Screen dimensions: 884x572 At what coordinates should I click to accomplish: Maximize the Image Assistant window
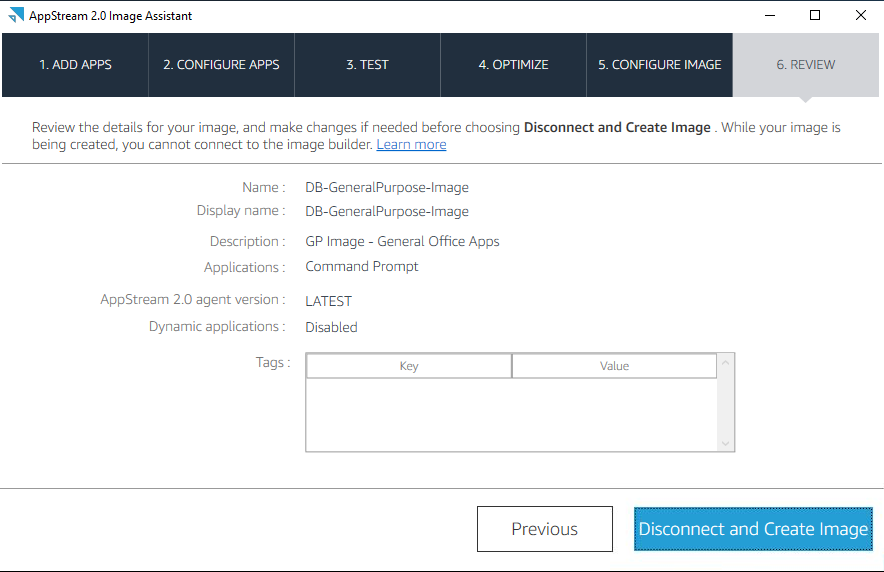pyautogui.click(x=815, y=15)
